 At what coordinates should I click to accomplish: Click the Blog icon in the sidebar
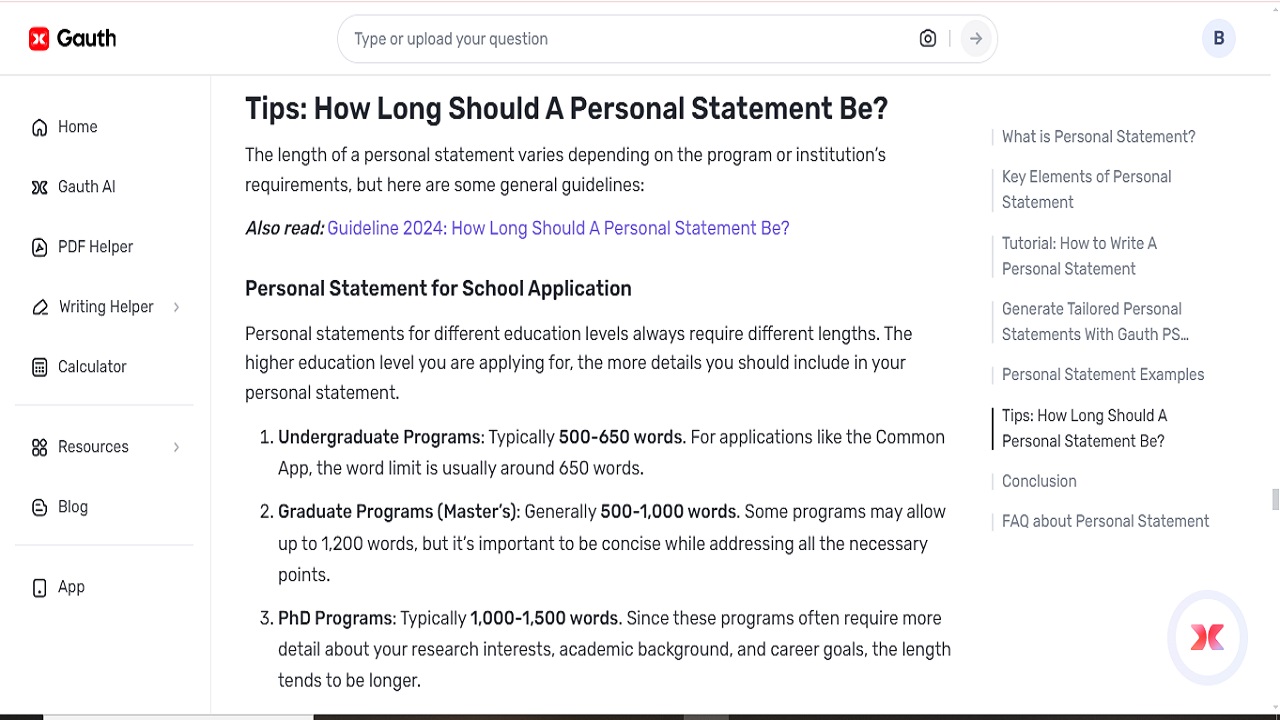pyautogui.click(x=38, y=507)
